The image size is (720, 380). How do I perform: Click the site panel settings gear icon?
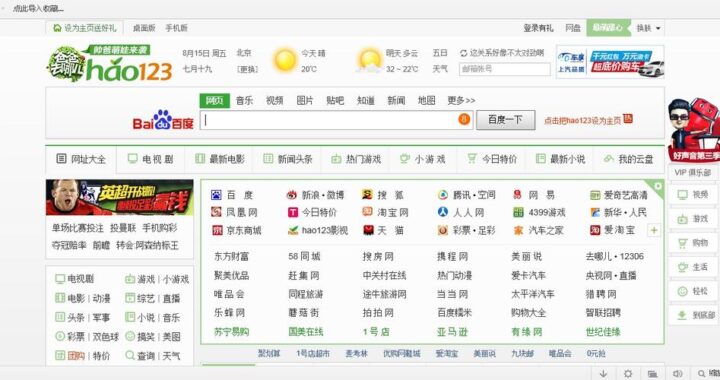click(658, 186)
